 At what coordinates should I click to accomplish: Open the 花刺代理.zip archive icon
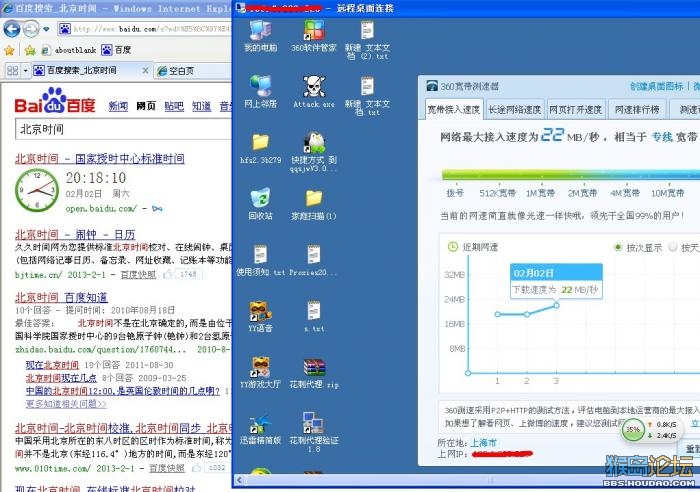314,373
